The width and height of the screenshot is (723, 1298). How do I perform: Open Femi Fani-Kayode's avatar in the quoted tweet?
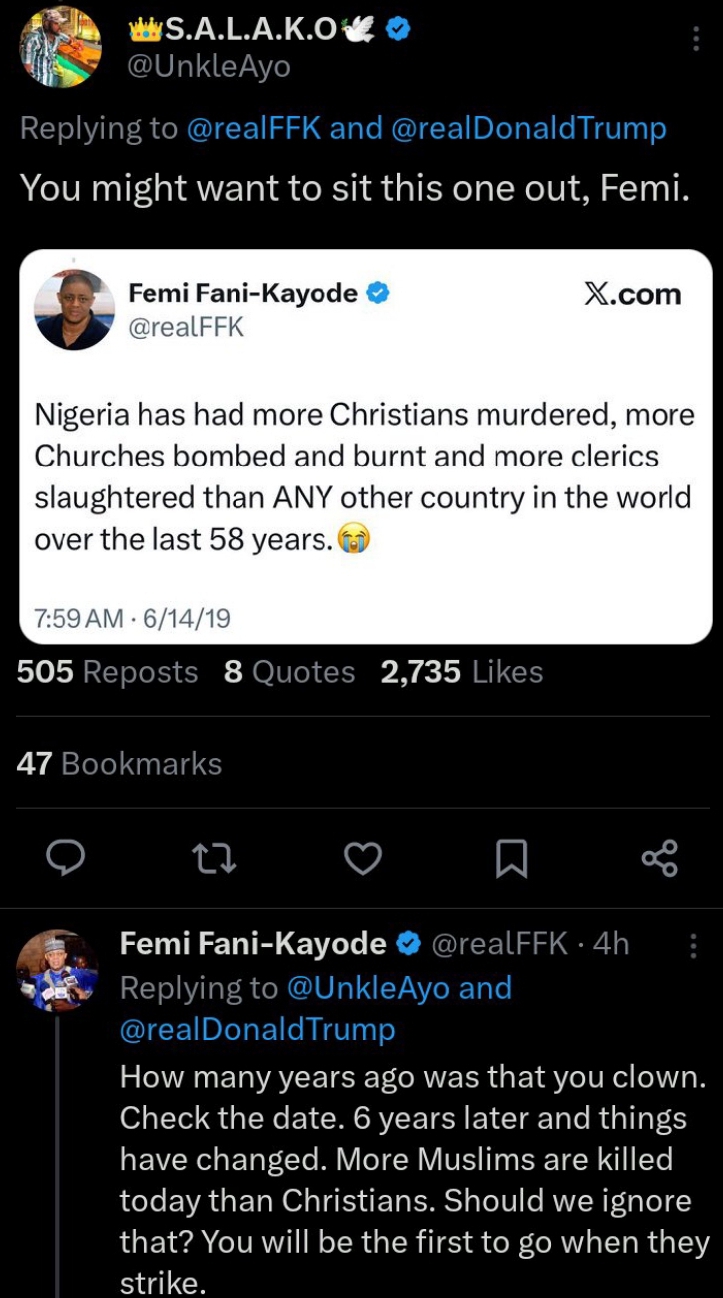(75, 310)
